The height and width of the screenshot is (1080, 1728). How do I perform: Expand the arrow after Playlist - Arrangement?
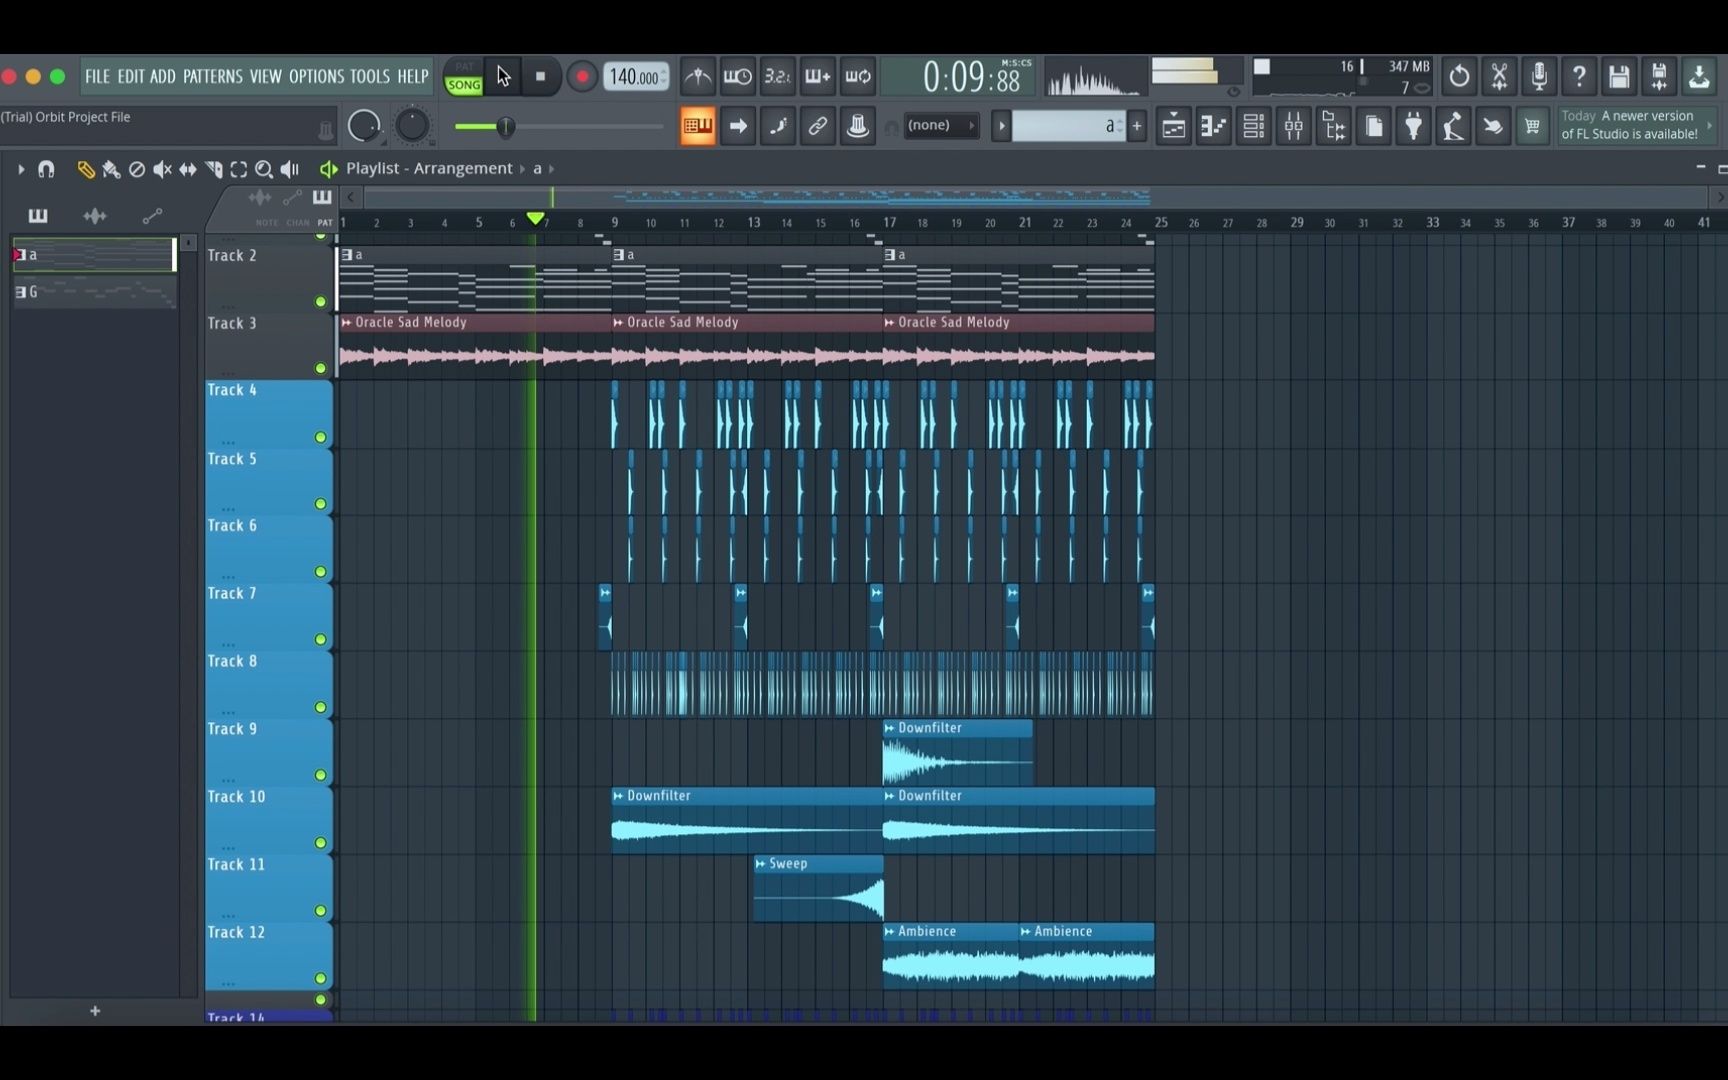click(522, 169)
